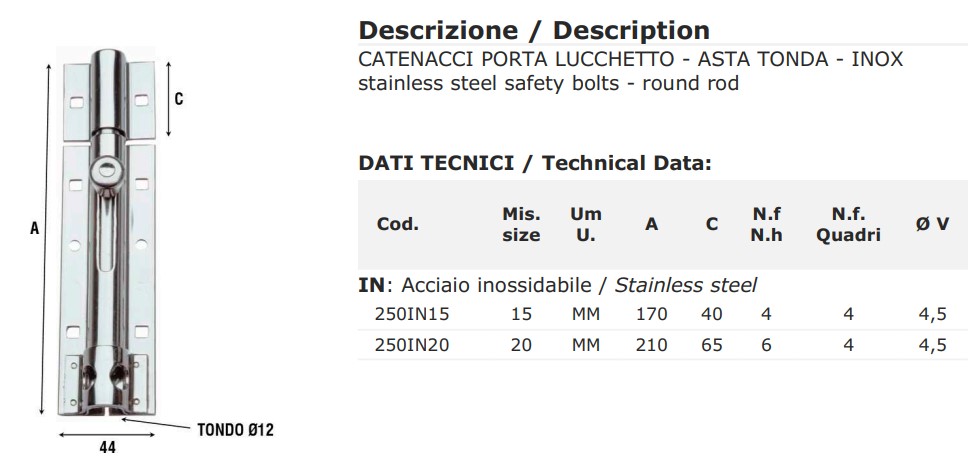Click the 44 width dimension label

pos(107,447)
